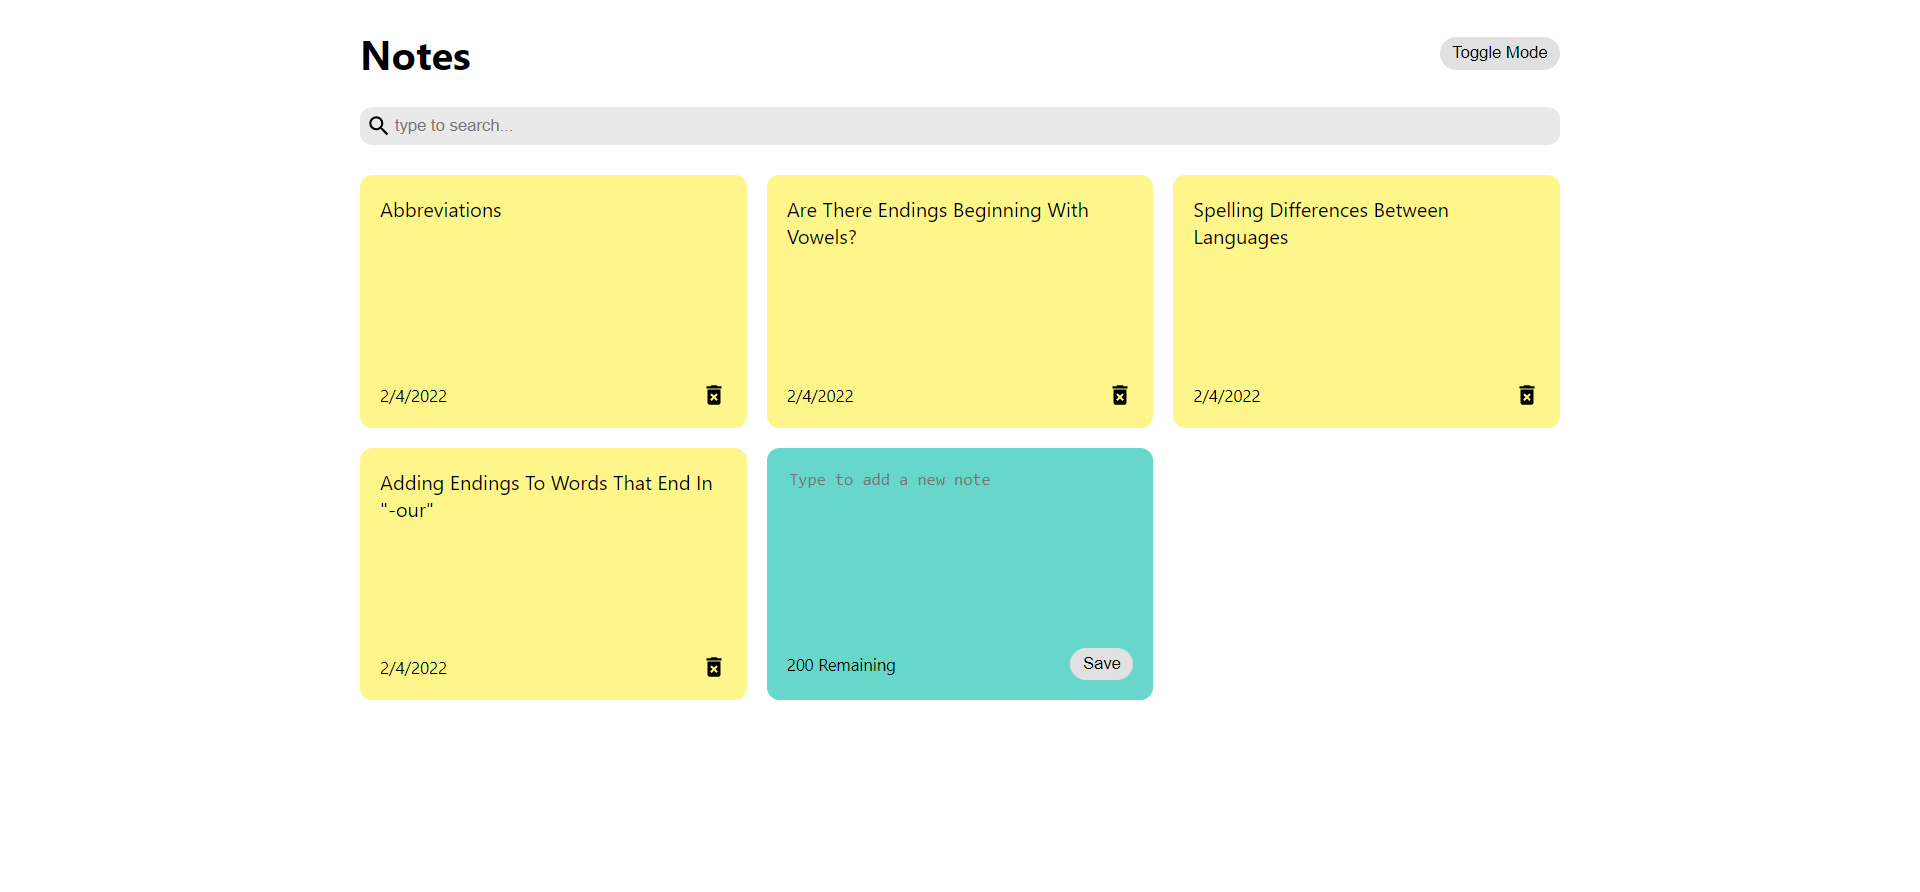
Task: Click the date on the Vowels note
Action: [x=820, y=396]
